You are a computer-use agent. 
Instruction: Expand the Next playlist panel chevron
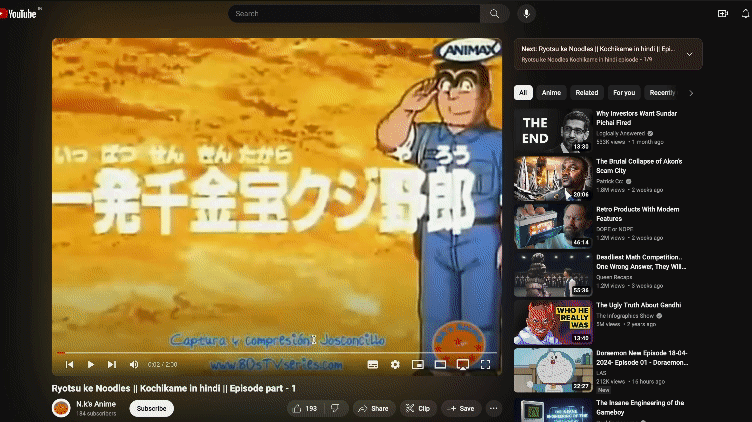689,54
